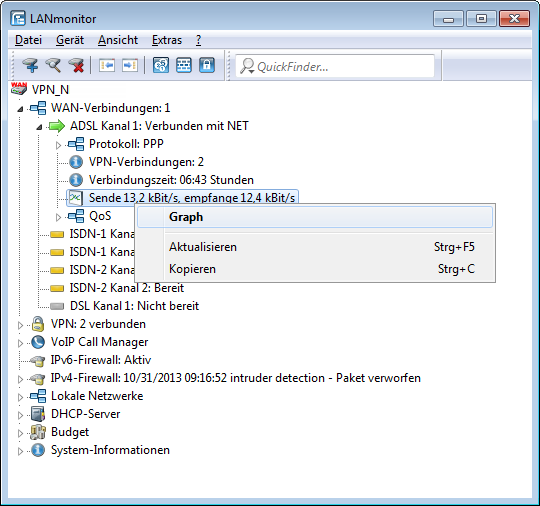Collapse the WAN-Verbindungen: 1 node
540x506 pixels.
[x=20, y=109]
